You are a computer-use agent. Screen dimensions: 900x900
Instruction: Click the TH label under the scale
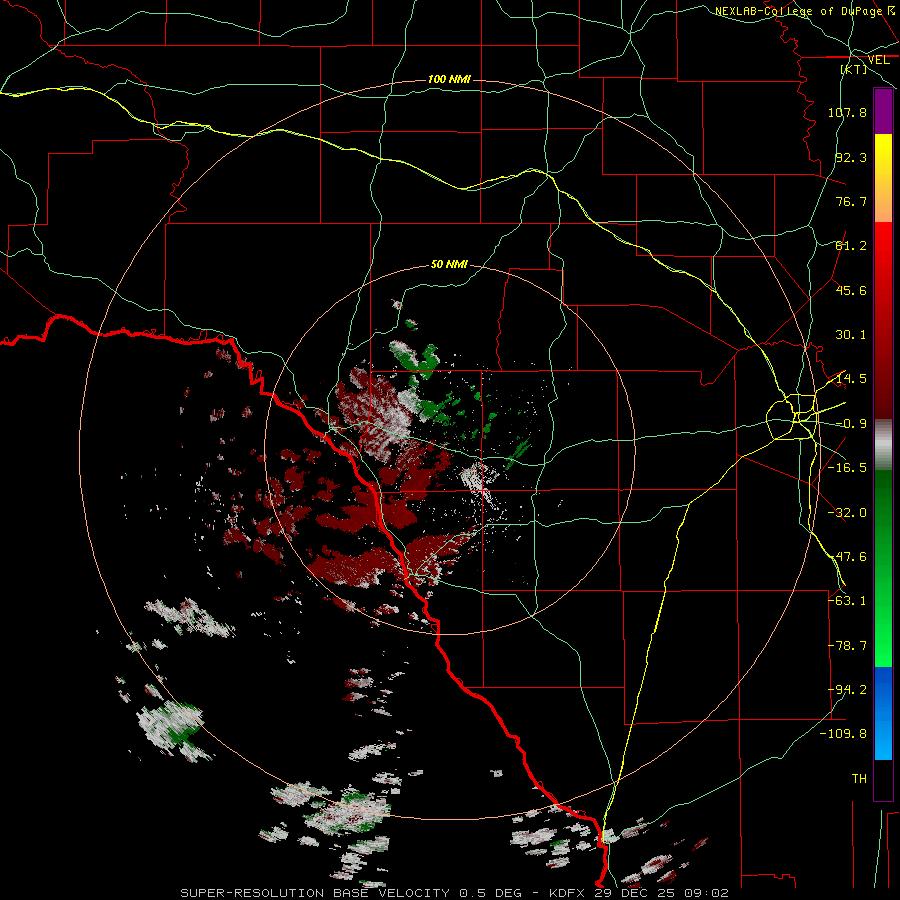point(859,779)
